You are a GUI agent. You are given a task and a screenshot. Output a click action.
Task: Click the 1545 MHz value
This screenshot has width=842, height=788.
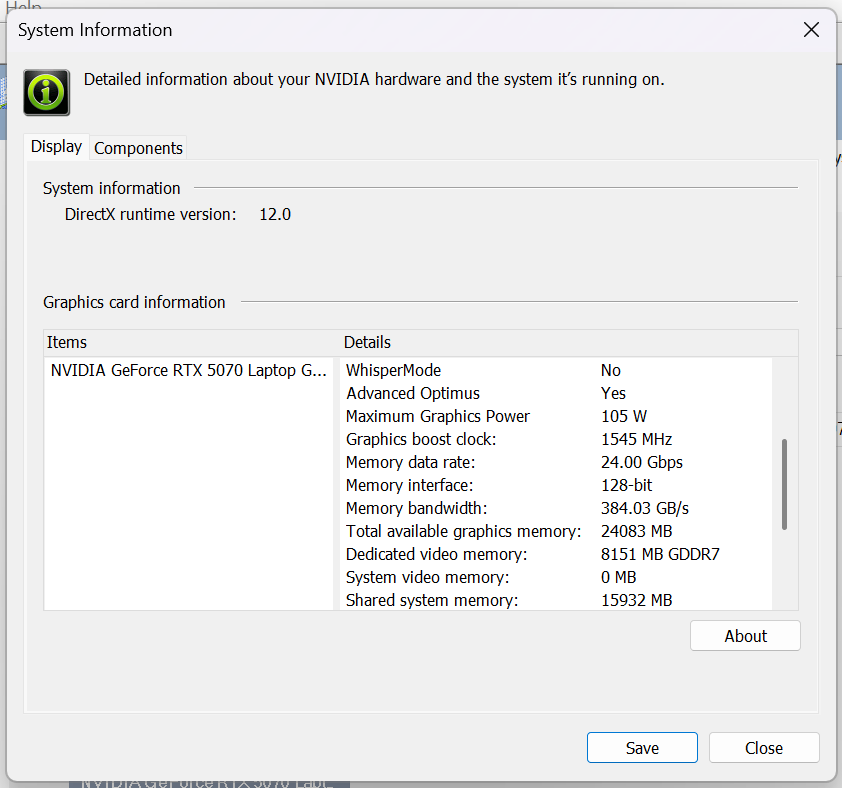(636, 439)
